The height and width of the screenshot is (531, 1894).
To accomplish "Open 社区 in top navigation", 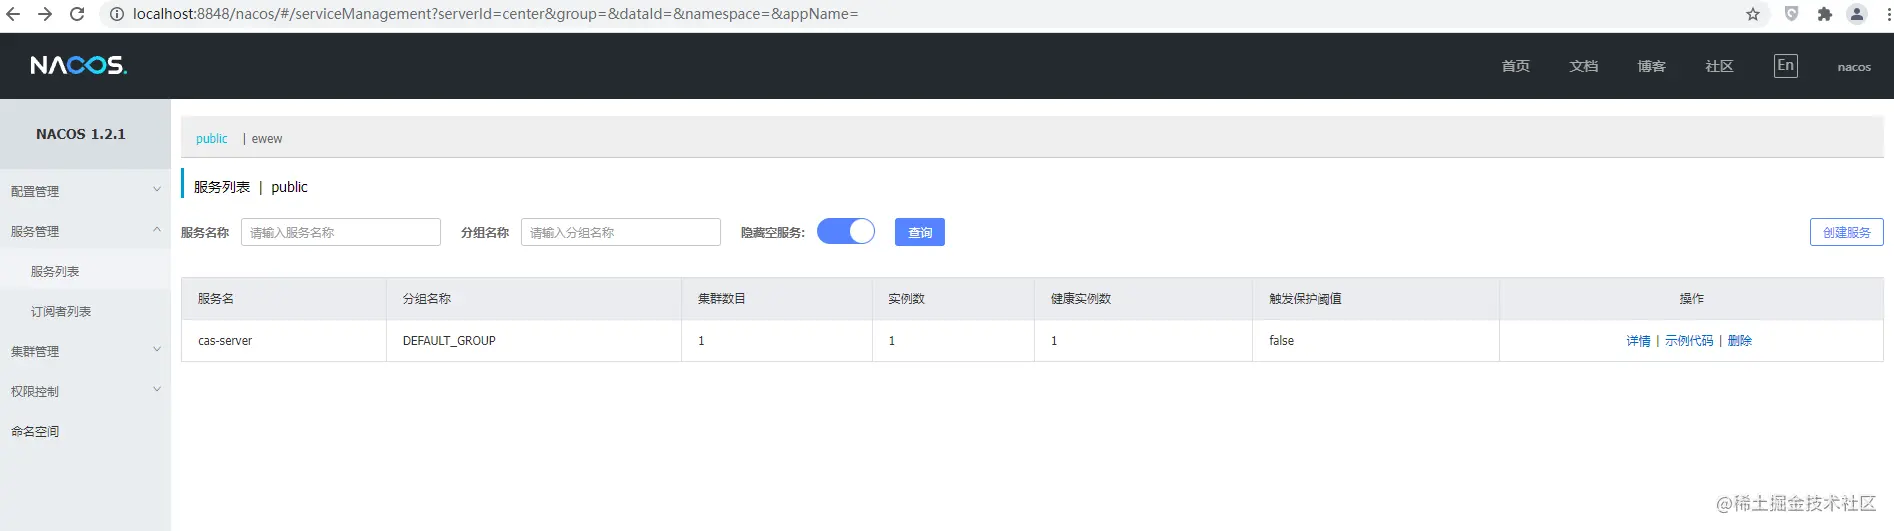I will point(1719,66).
